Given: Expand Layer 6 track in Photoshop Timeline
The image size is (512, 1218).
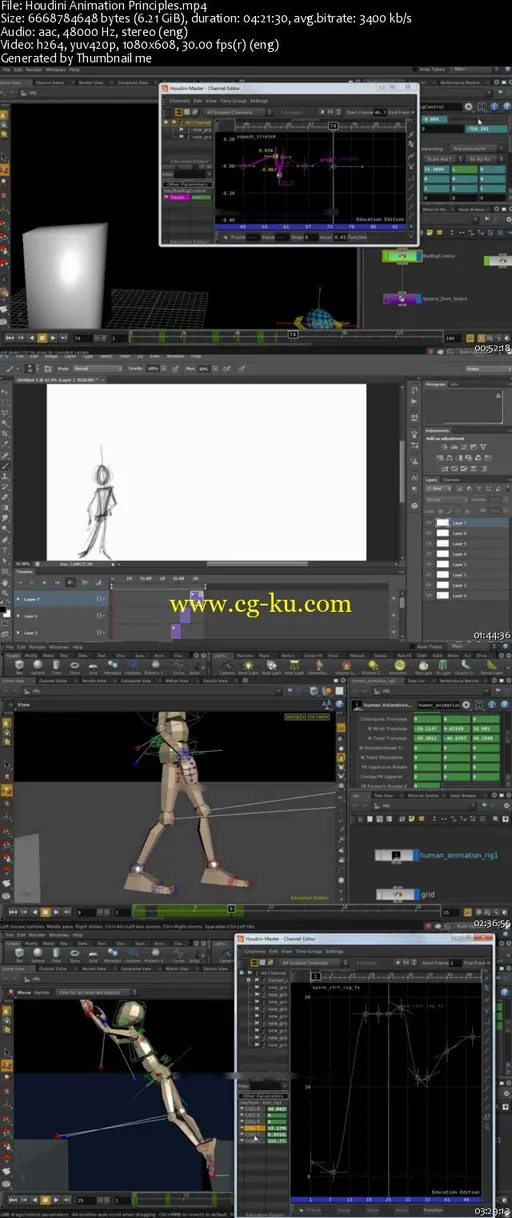Looking at the screenshot, I should point(18,616).
